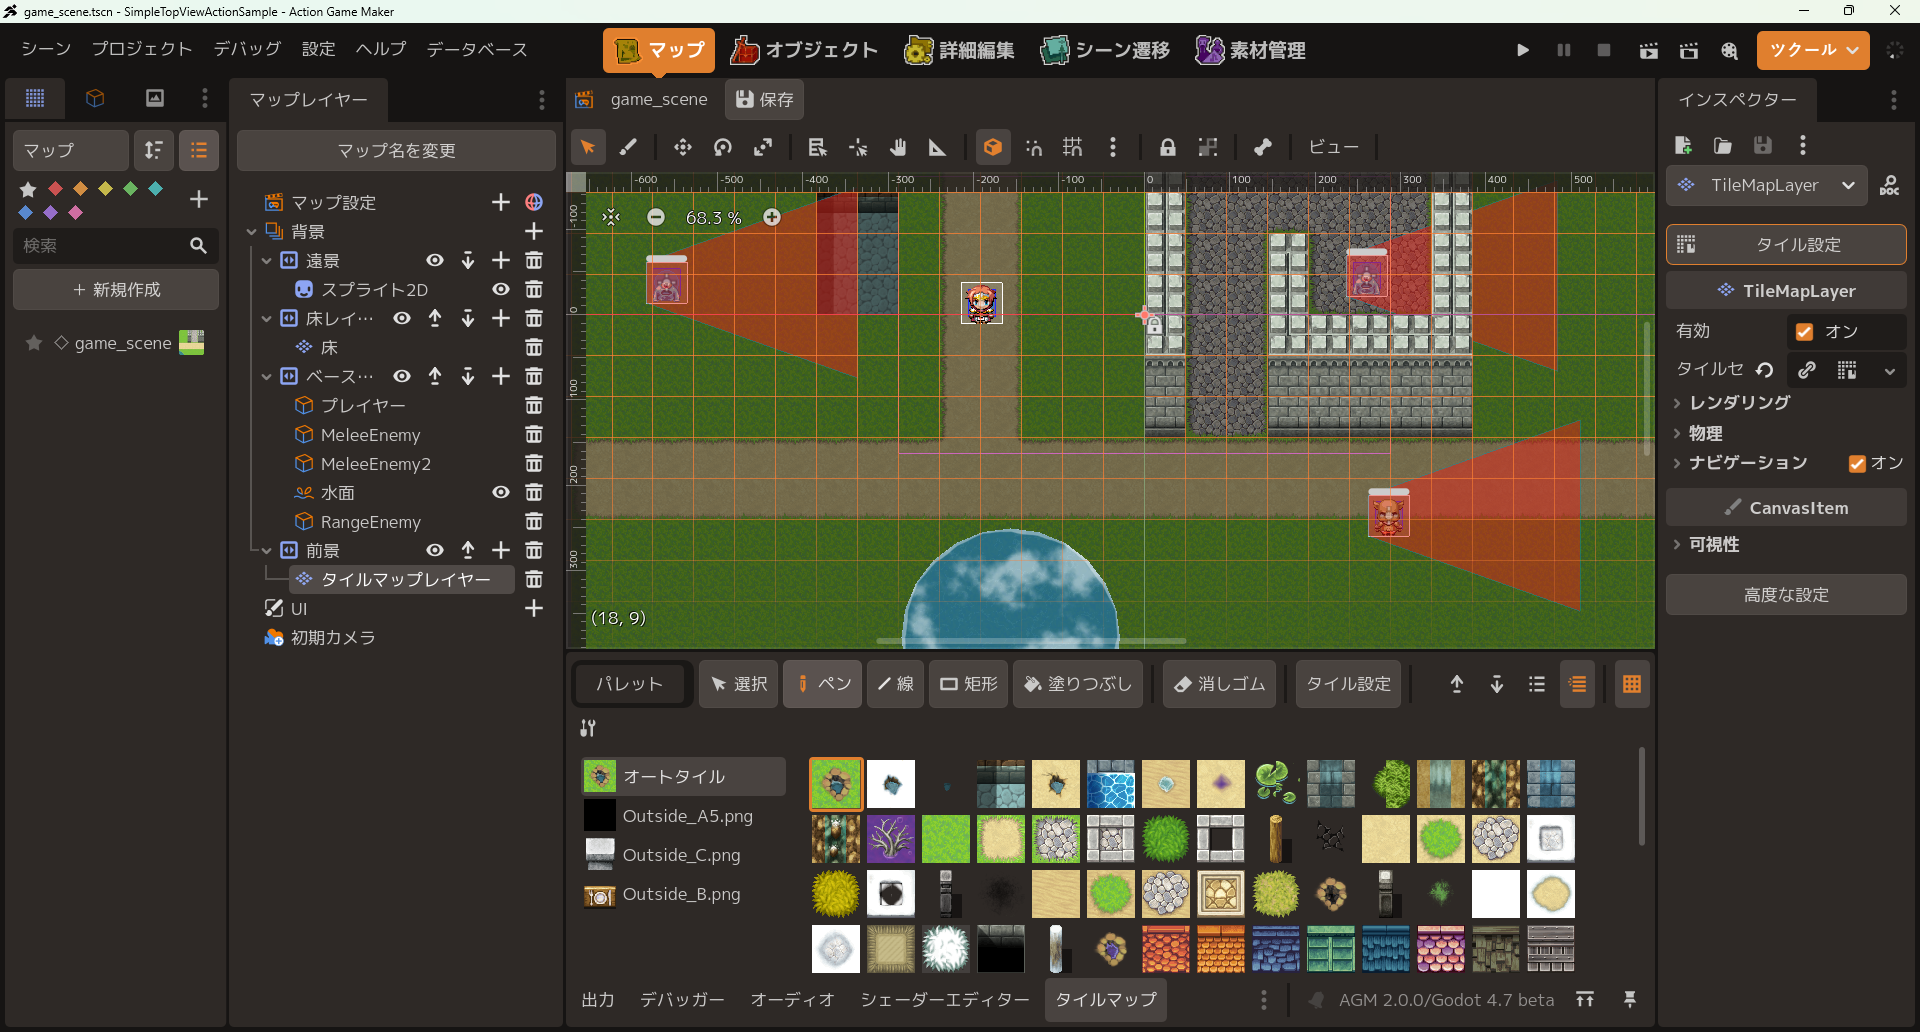This screenshot has width=1920, height=1032.
Task: Click the 検索 search field
Action: 116,245
